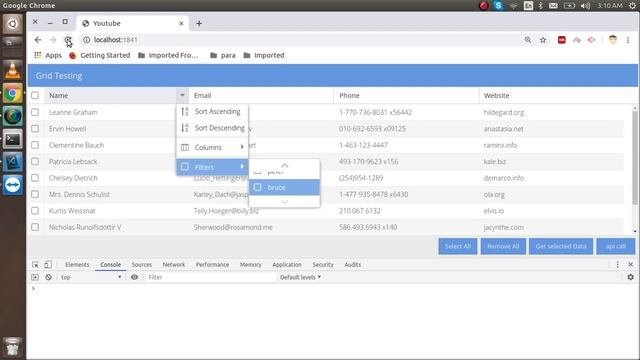Image resolution: width=640 pixels, height=360 pixels.
Task: Tick the Mrs. Dennis Schulist checkbox
Action: tap(35, 194)
